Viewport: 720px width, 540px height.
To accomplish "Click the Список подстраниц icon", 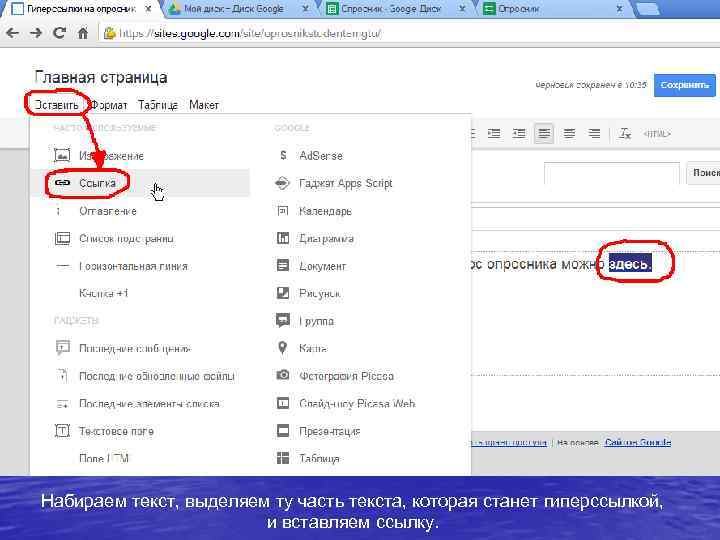I will pos(62,239).
